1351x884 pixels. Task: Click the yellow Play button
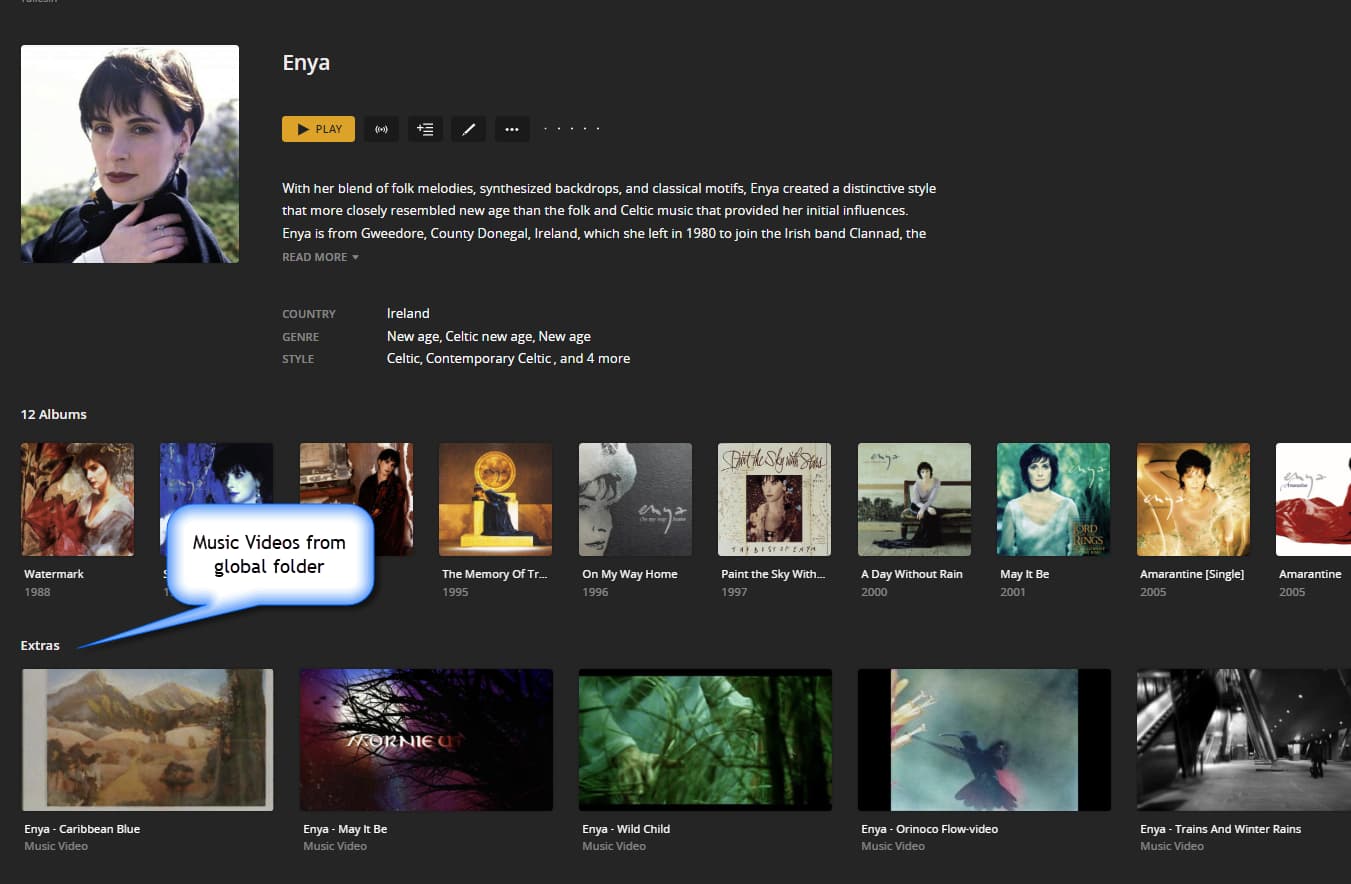pos(318,129)
